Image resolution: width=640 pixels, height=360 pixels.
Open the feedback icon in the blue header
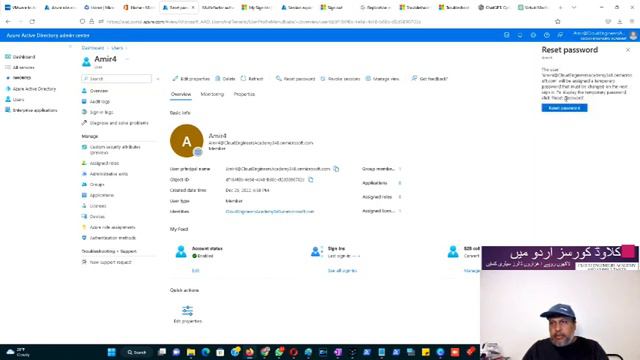pyautogui.click(x=560, y=36)
